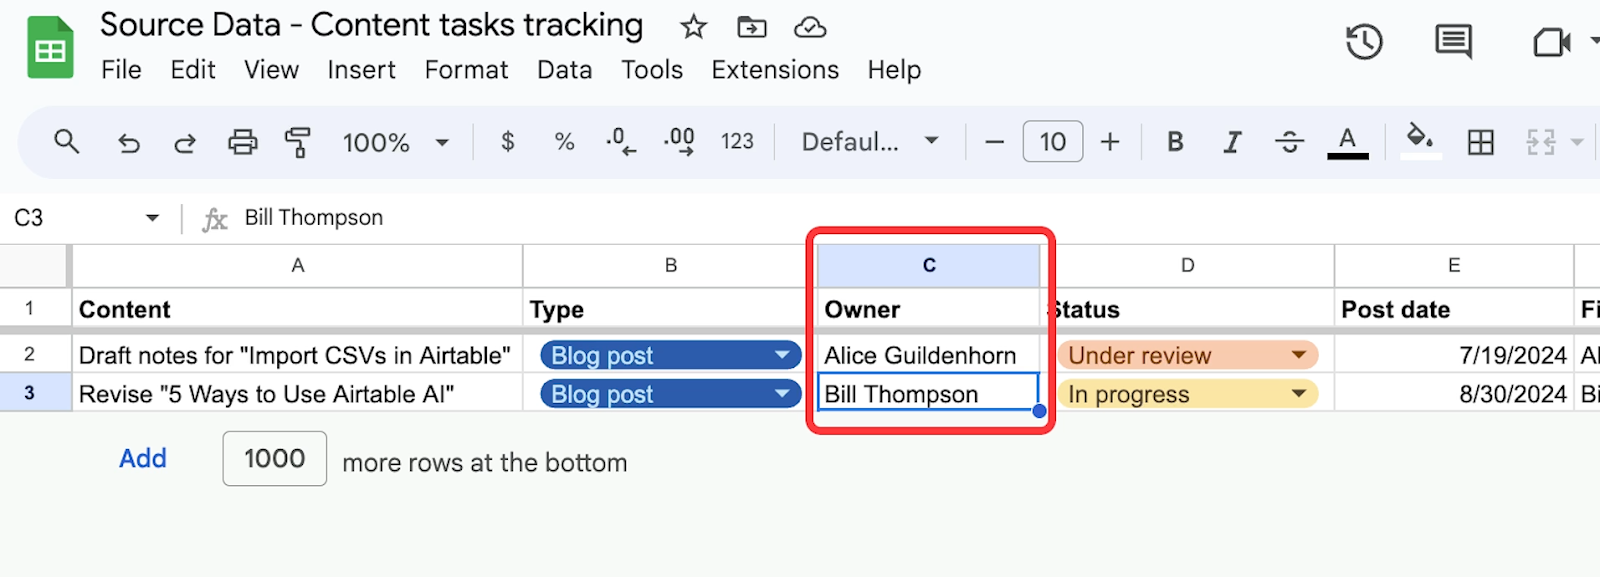Click the 1000 rows input field
1600x577 pixels.
pos(275,459)
